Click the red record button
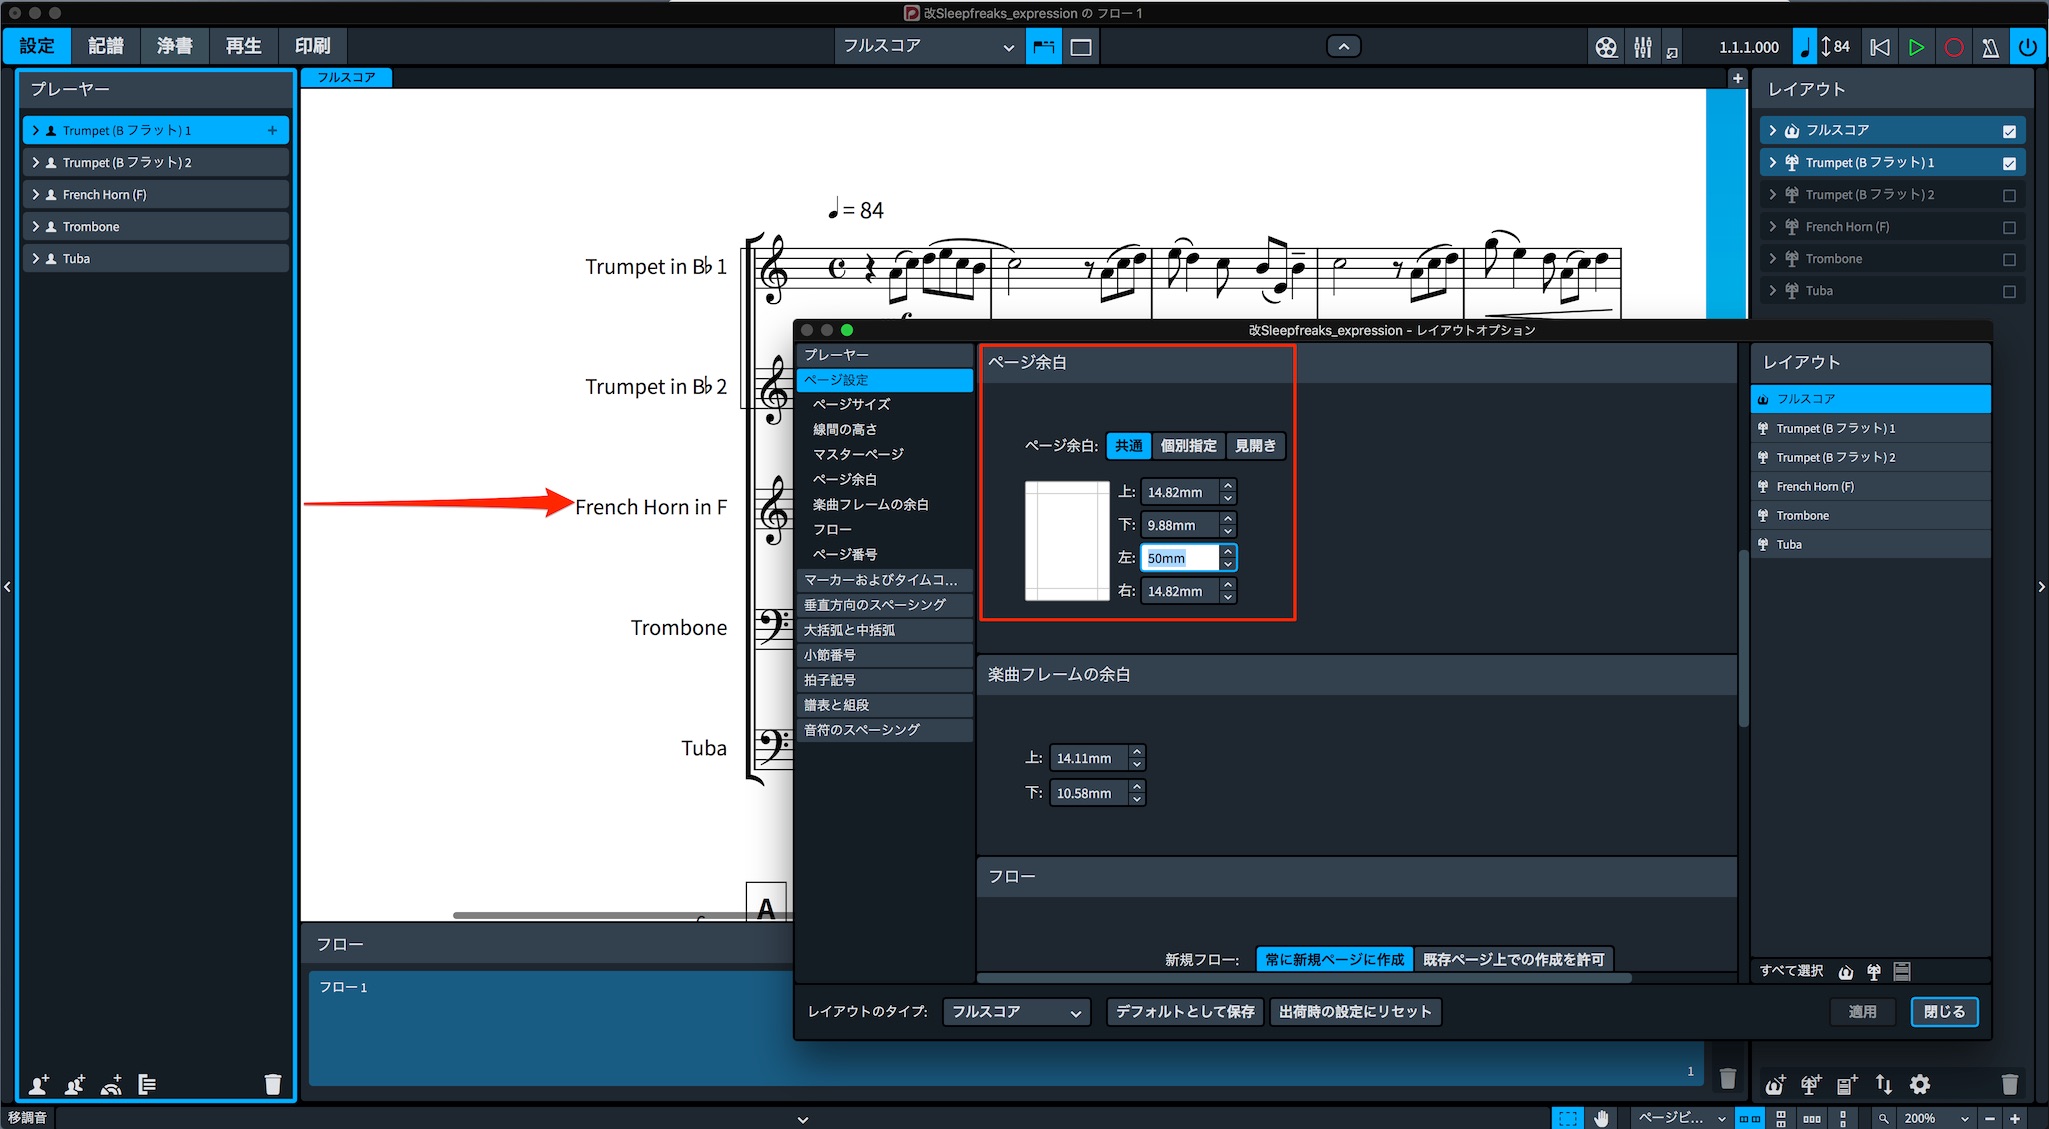The height and width of the screenshot is (1129, 2049). [x=1953, y=47]
